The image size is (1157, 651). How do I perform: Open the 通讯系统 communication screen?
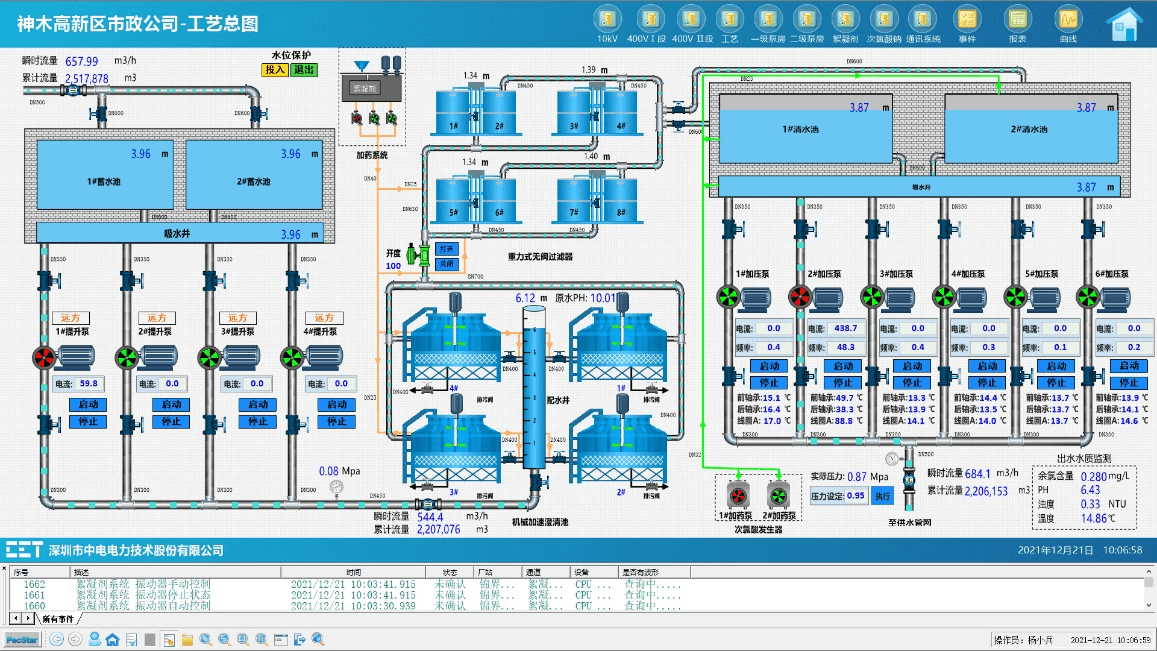(x=922, y=21)
